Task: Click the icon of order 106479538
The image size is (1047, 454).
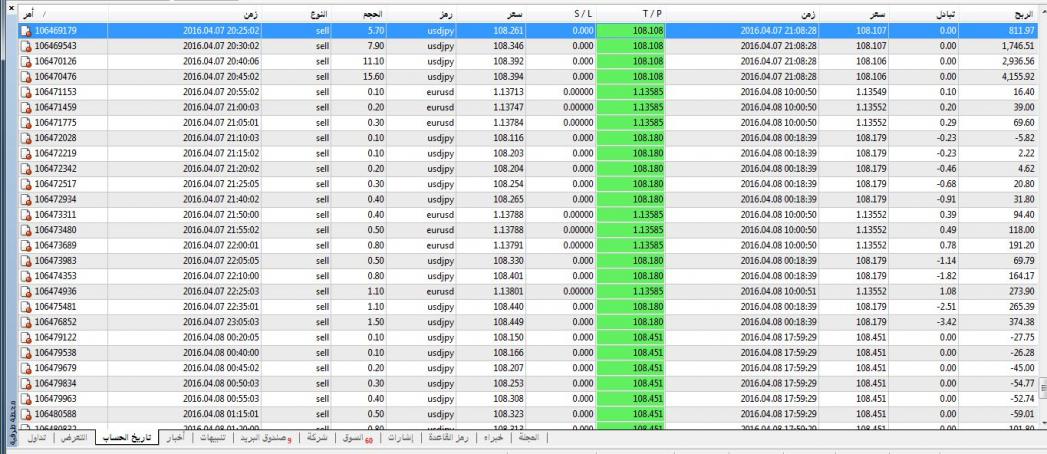Action: coord(26,353)
